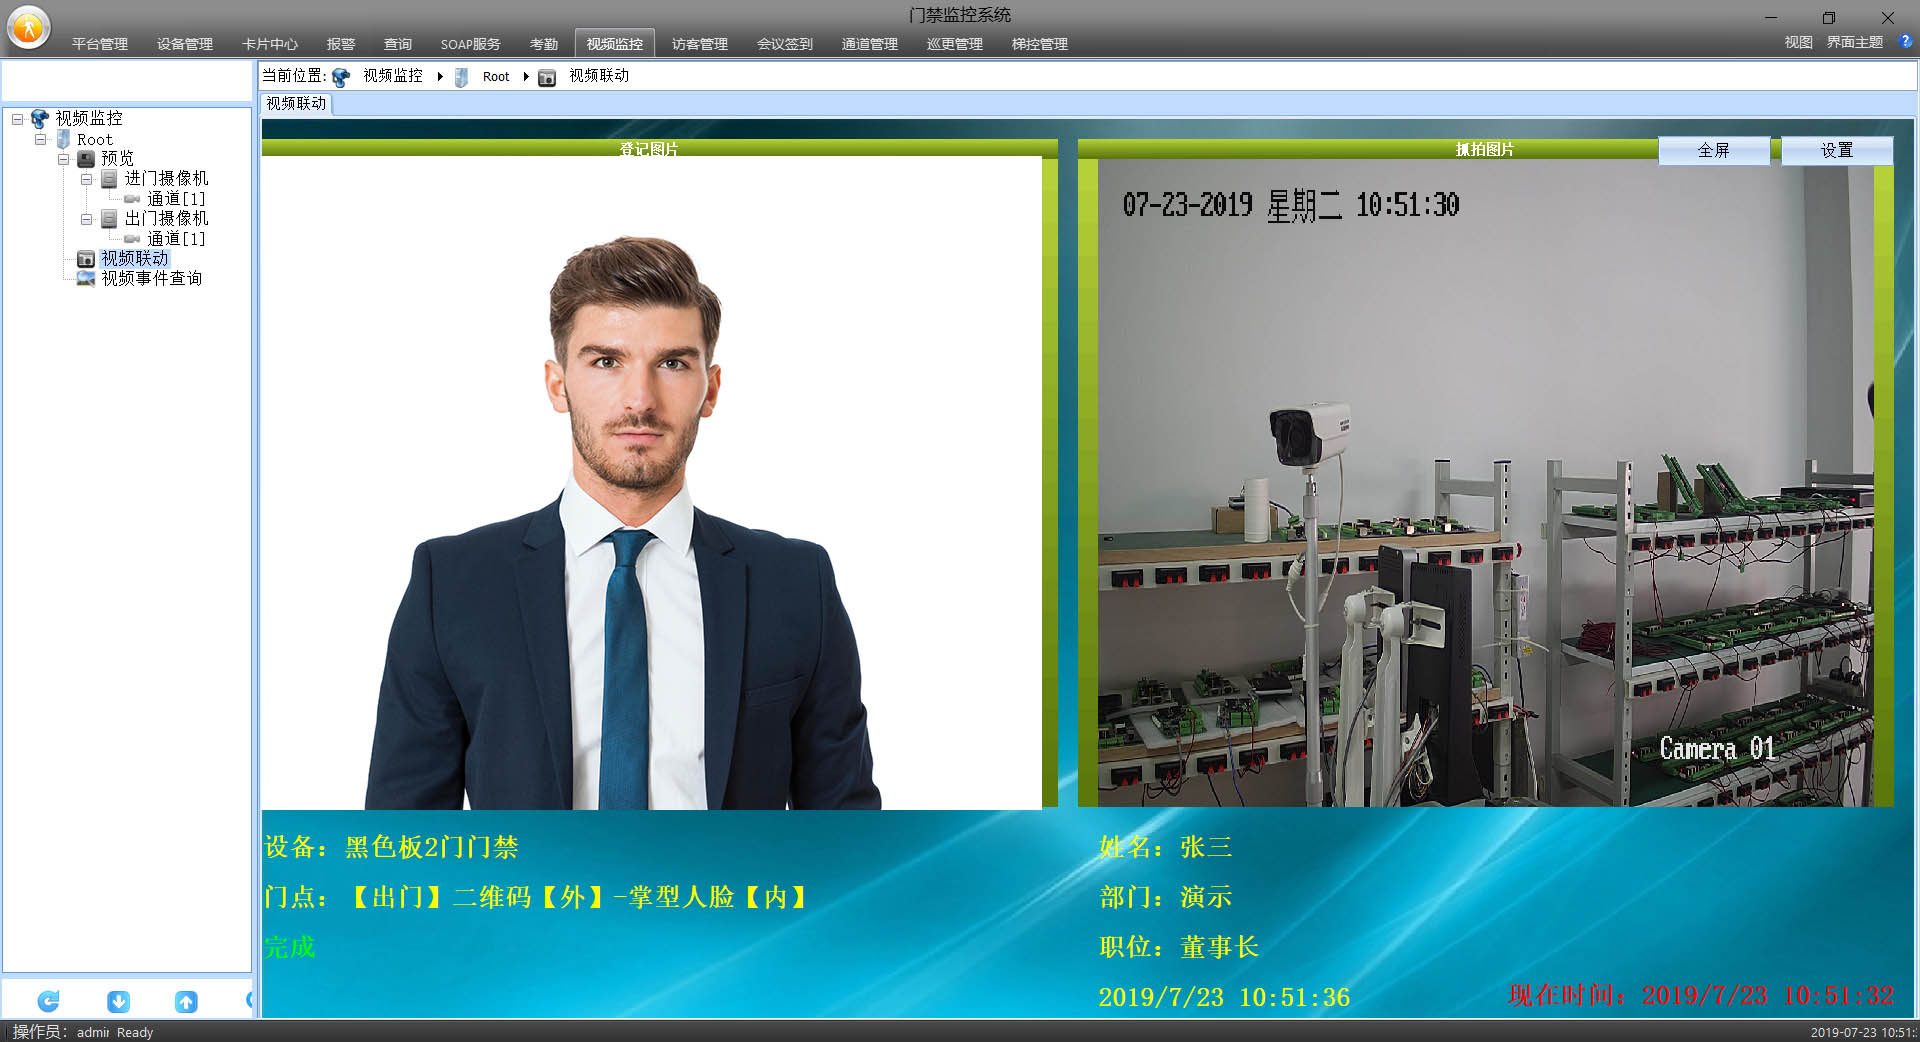
Task: Collapse the Root tree node
Action: tap(40, 139)
